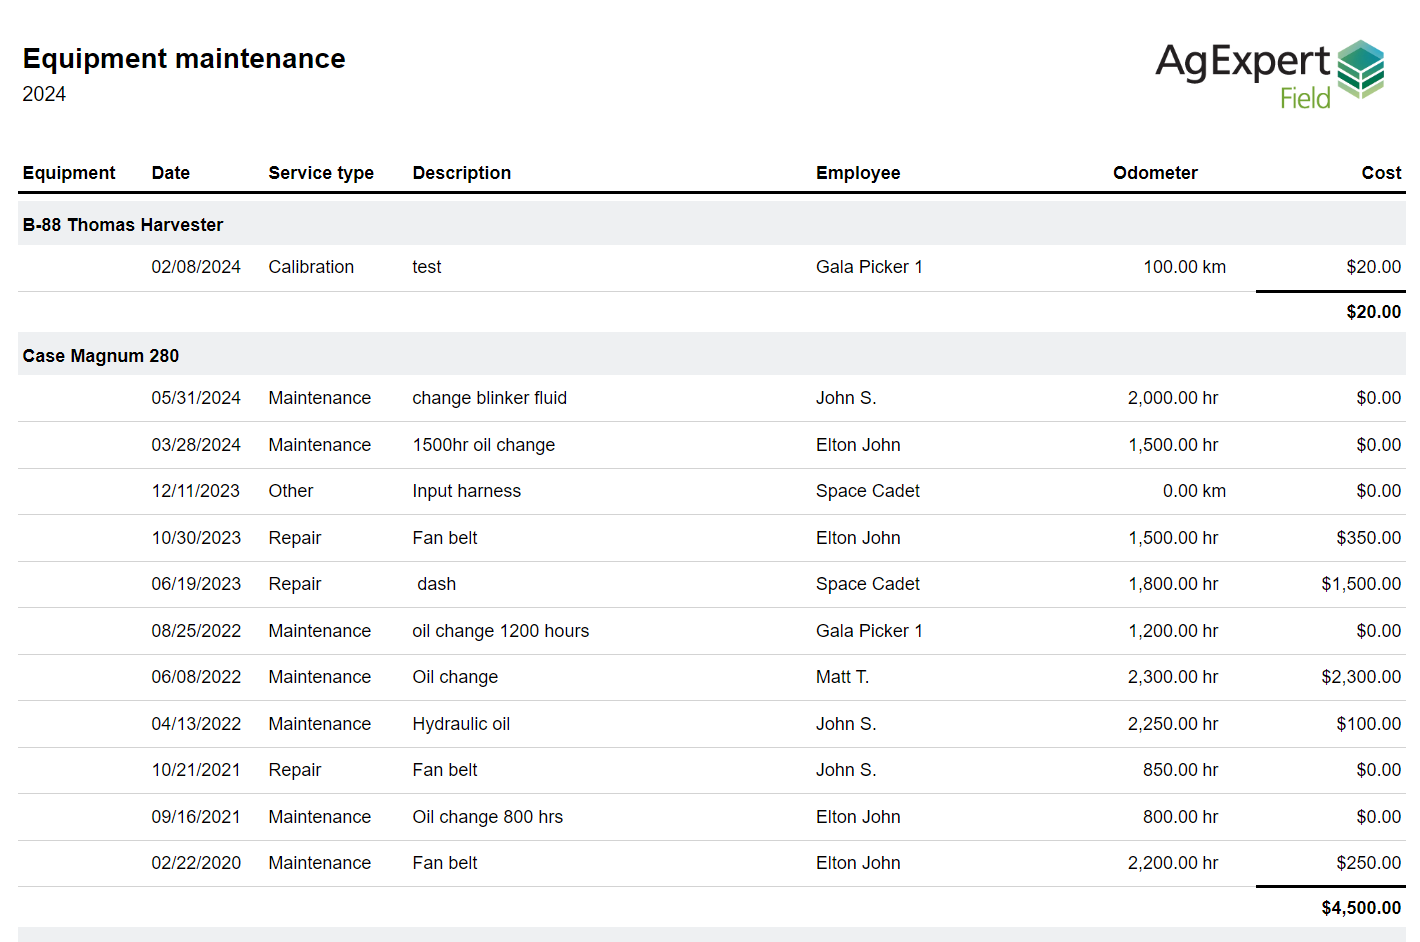Select the change blinker fluid description
This screenshot has width=1420, height=942.
[490, 398]
